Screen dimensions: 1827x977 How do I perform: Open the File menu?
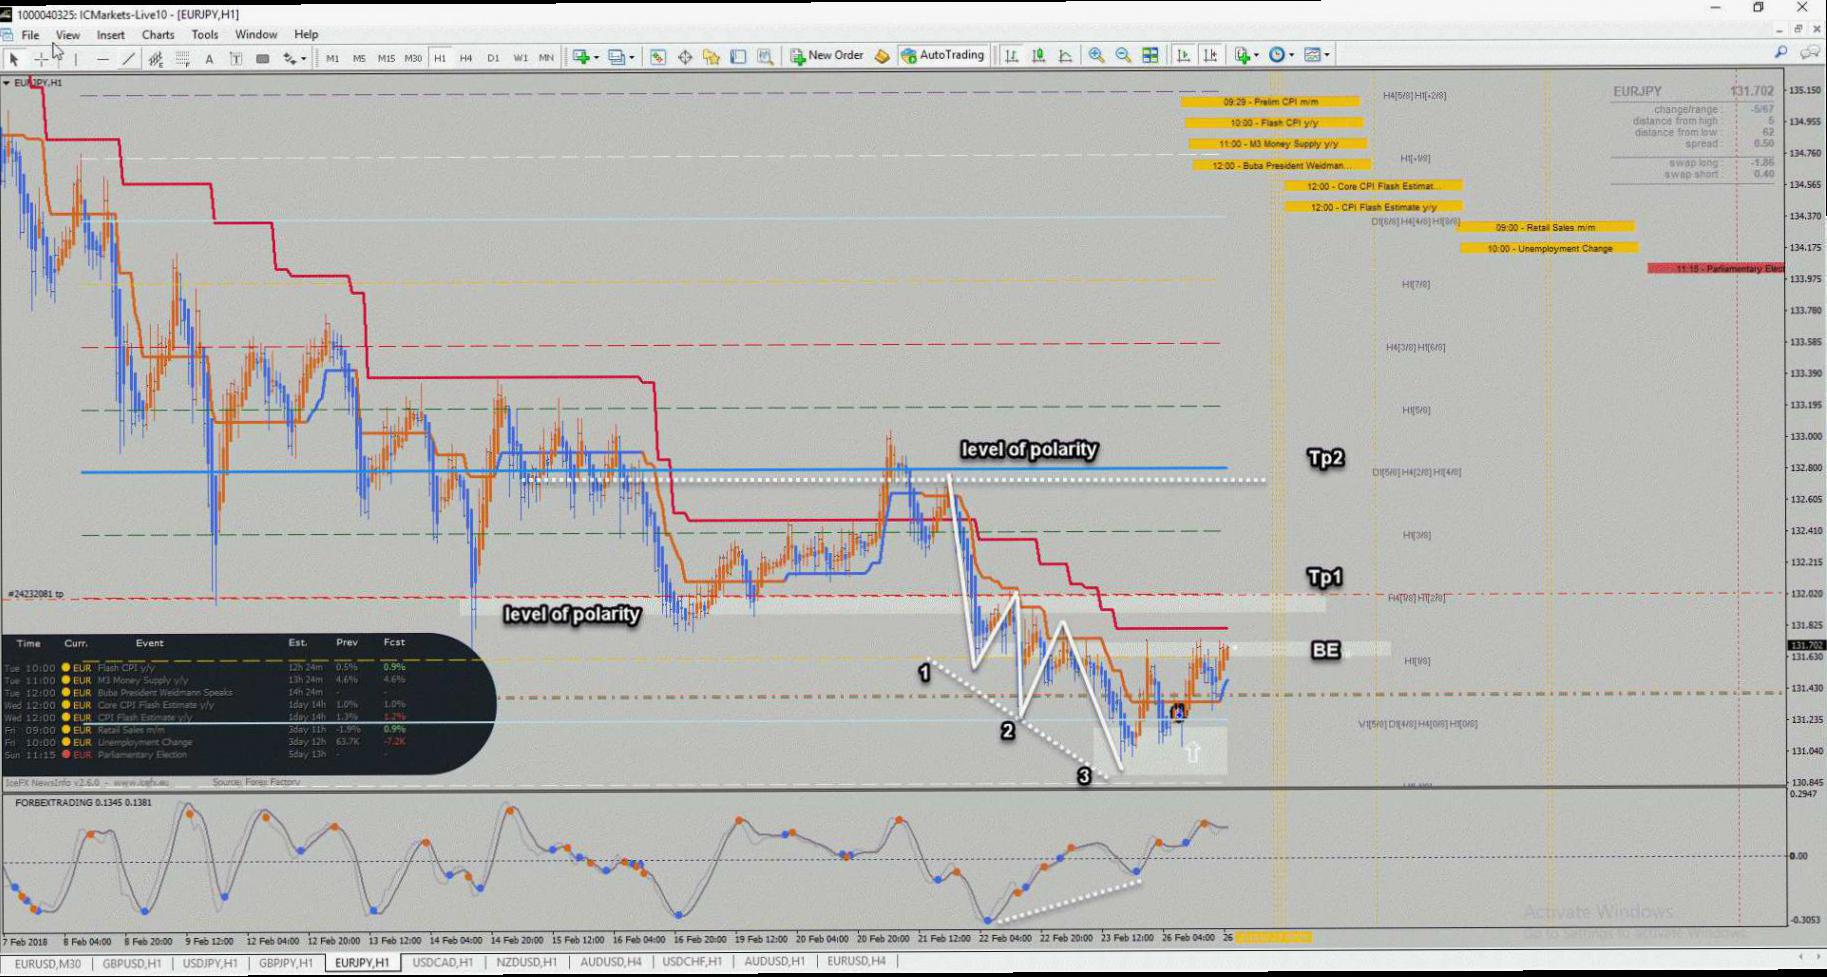point(31,35)
